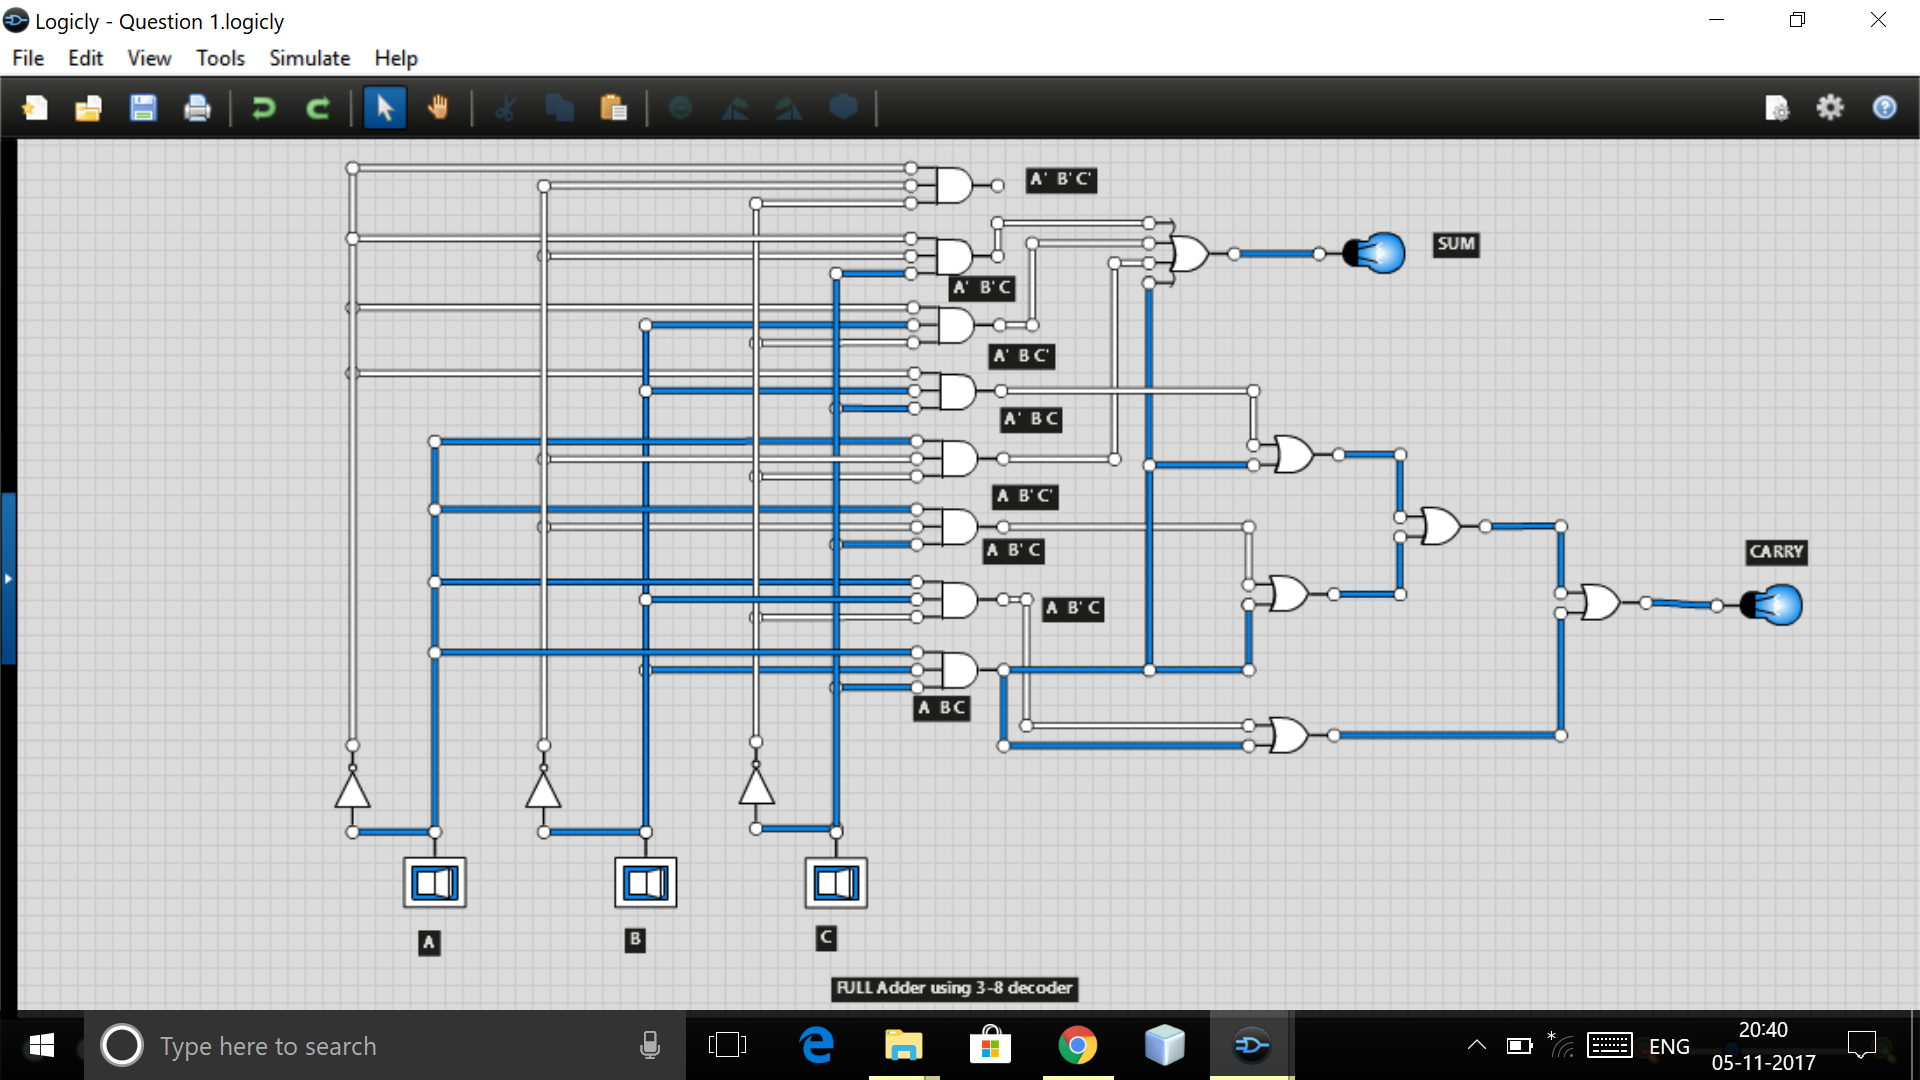This screenshot has width=1920, height=1080.
Task: Toggle input switch C
Action: coord(836,883)
